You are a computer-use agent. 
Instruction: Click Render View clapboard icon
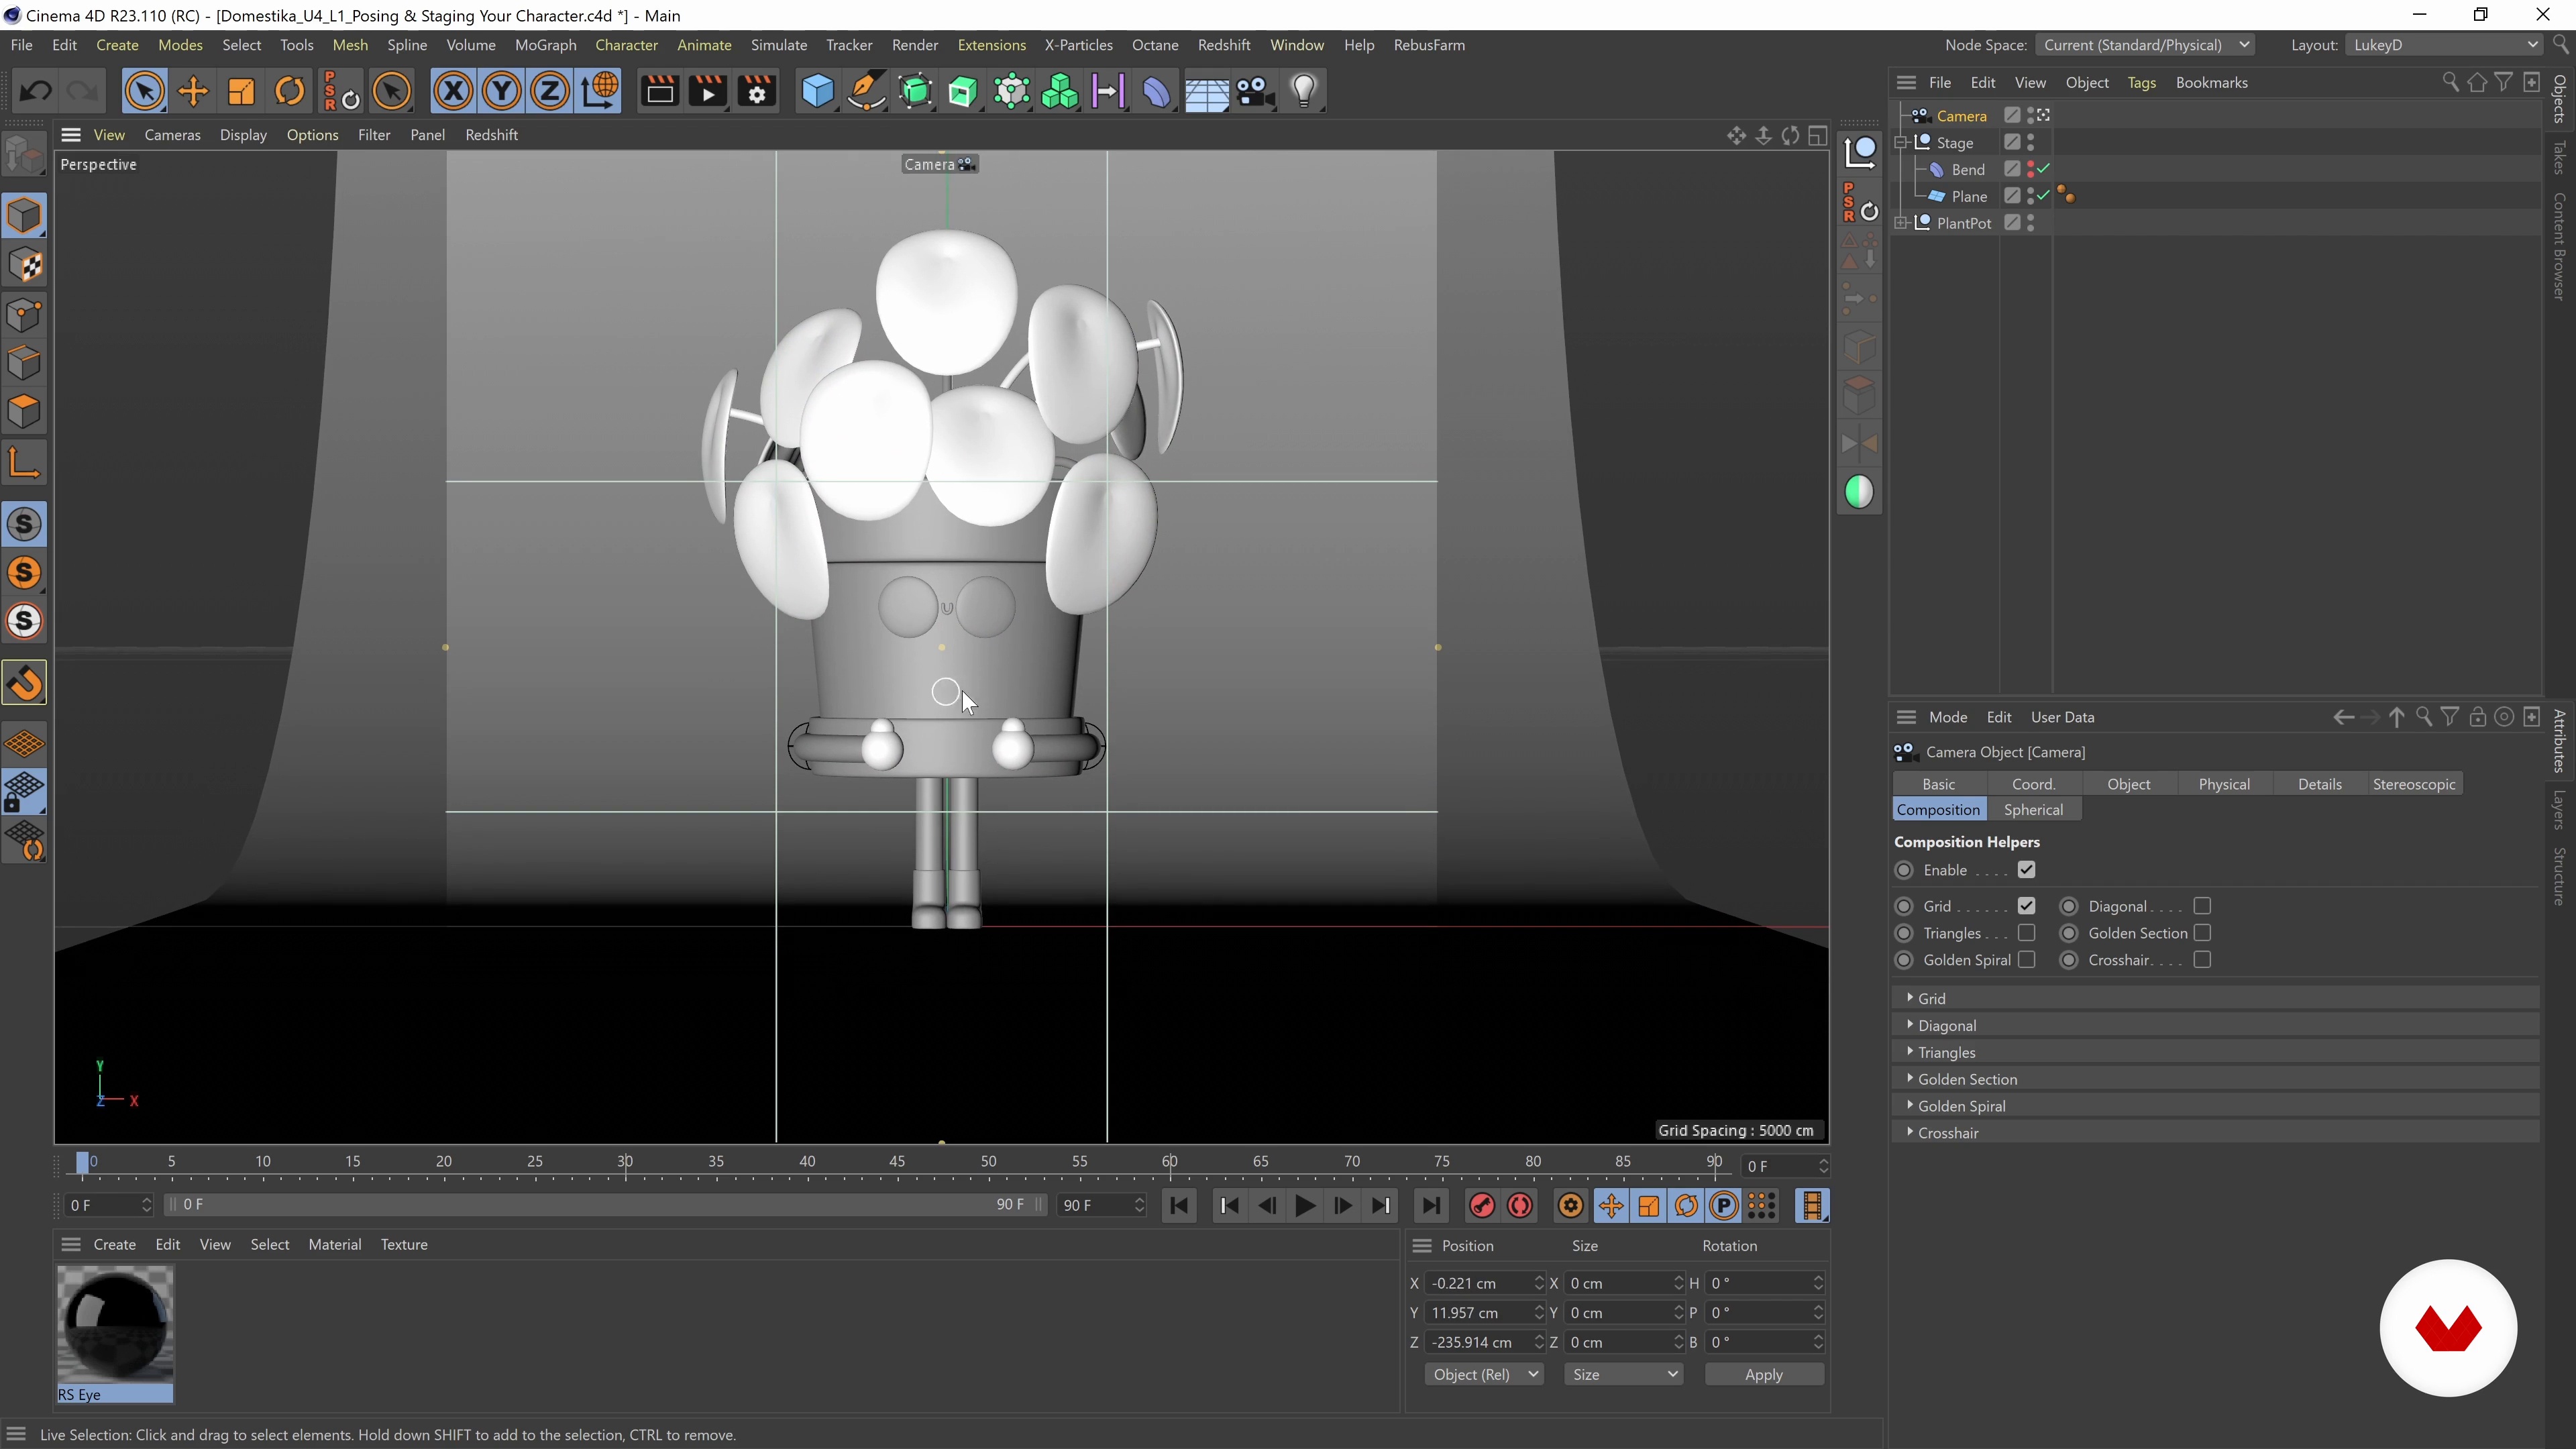[659, 92]
